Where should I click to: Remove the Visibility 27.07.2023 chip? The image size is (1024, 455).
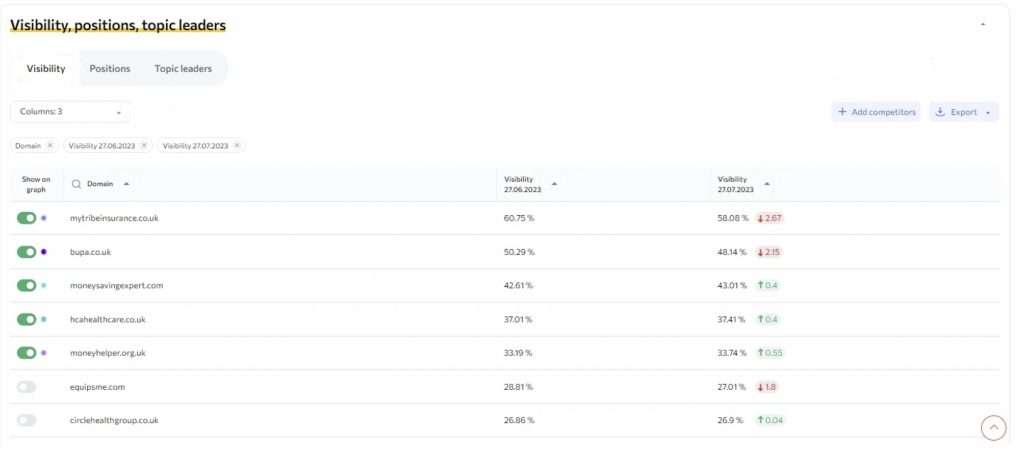tap(237, 146)
